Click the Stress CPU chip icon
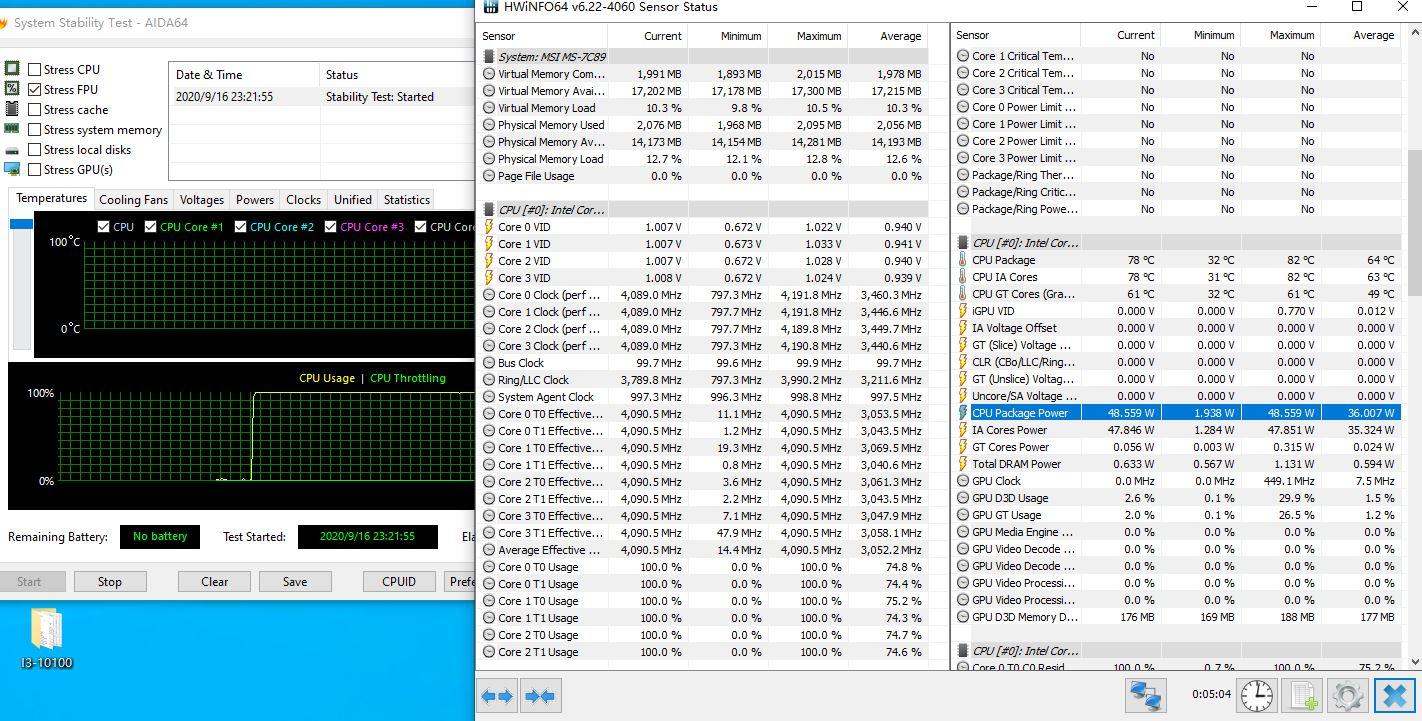 12,69
